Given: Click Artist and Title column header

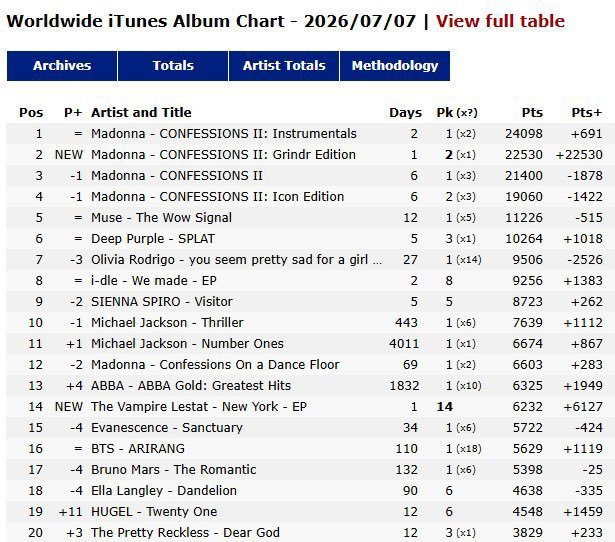Looking at the screenshot, I should (x=141, y=113).
